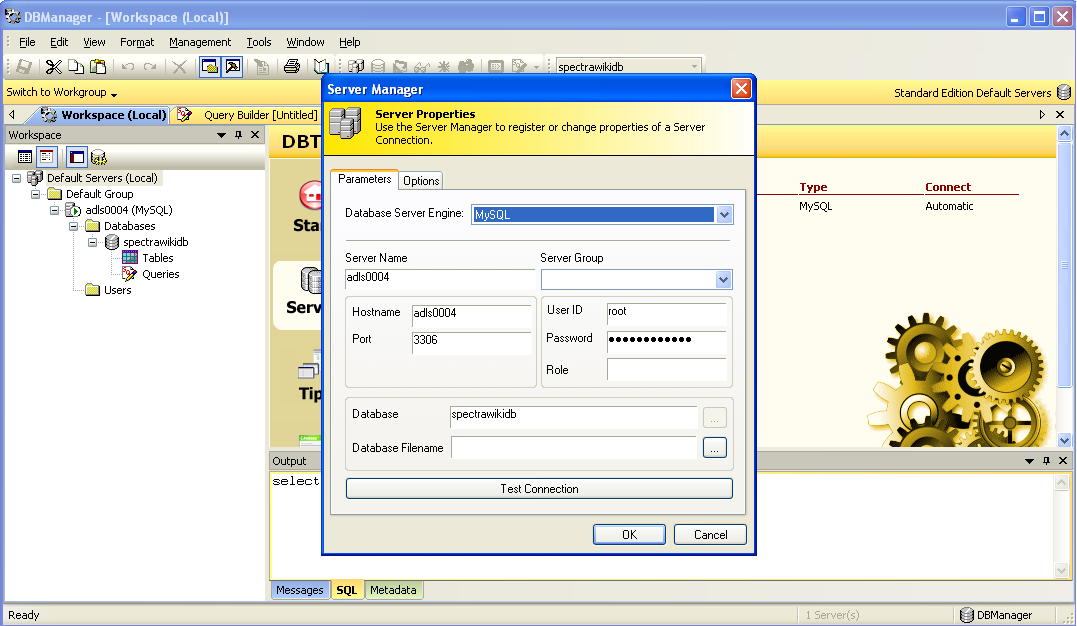Pin the Workspace panel with pushpin icon

[238, 135]
